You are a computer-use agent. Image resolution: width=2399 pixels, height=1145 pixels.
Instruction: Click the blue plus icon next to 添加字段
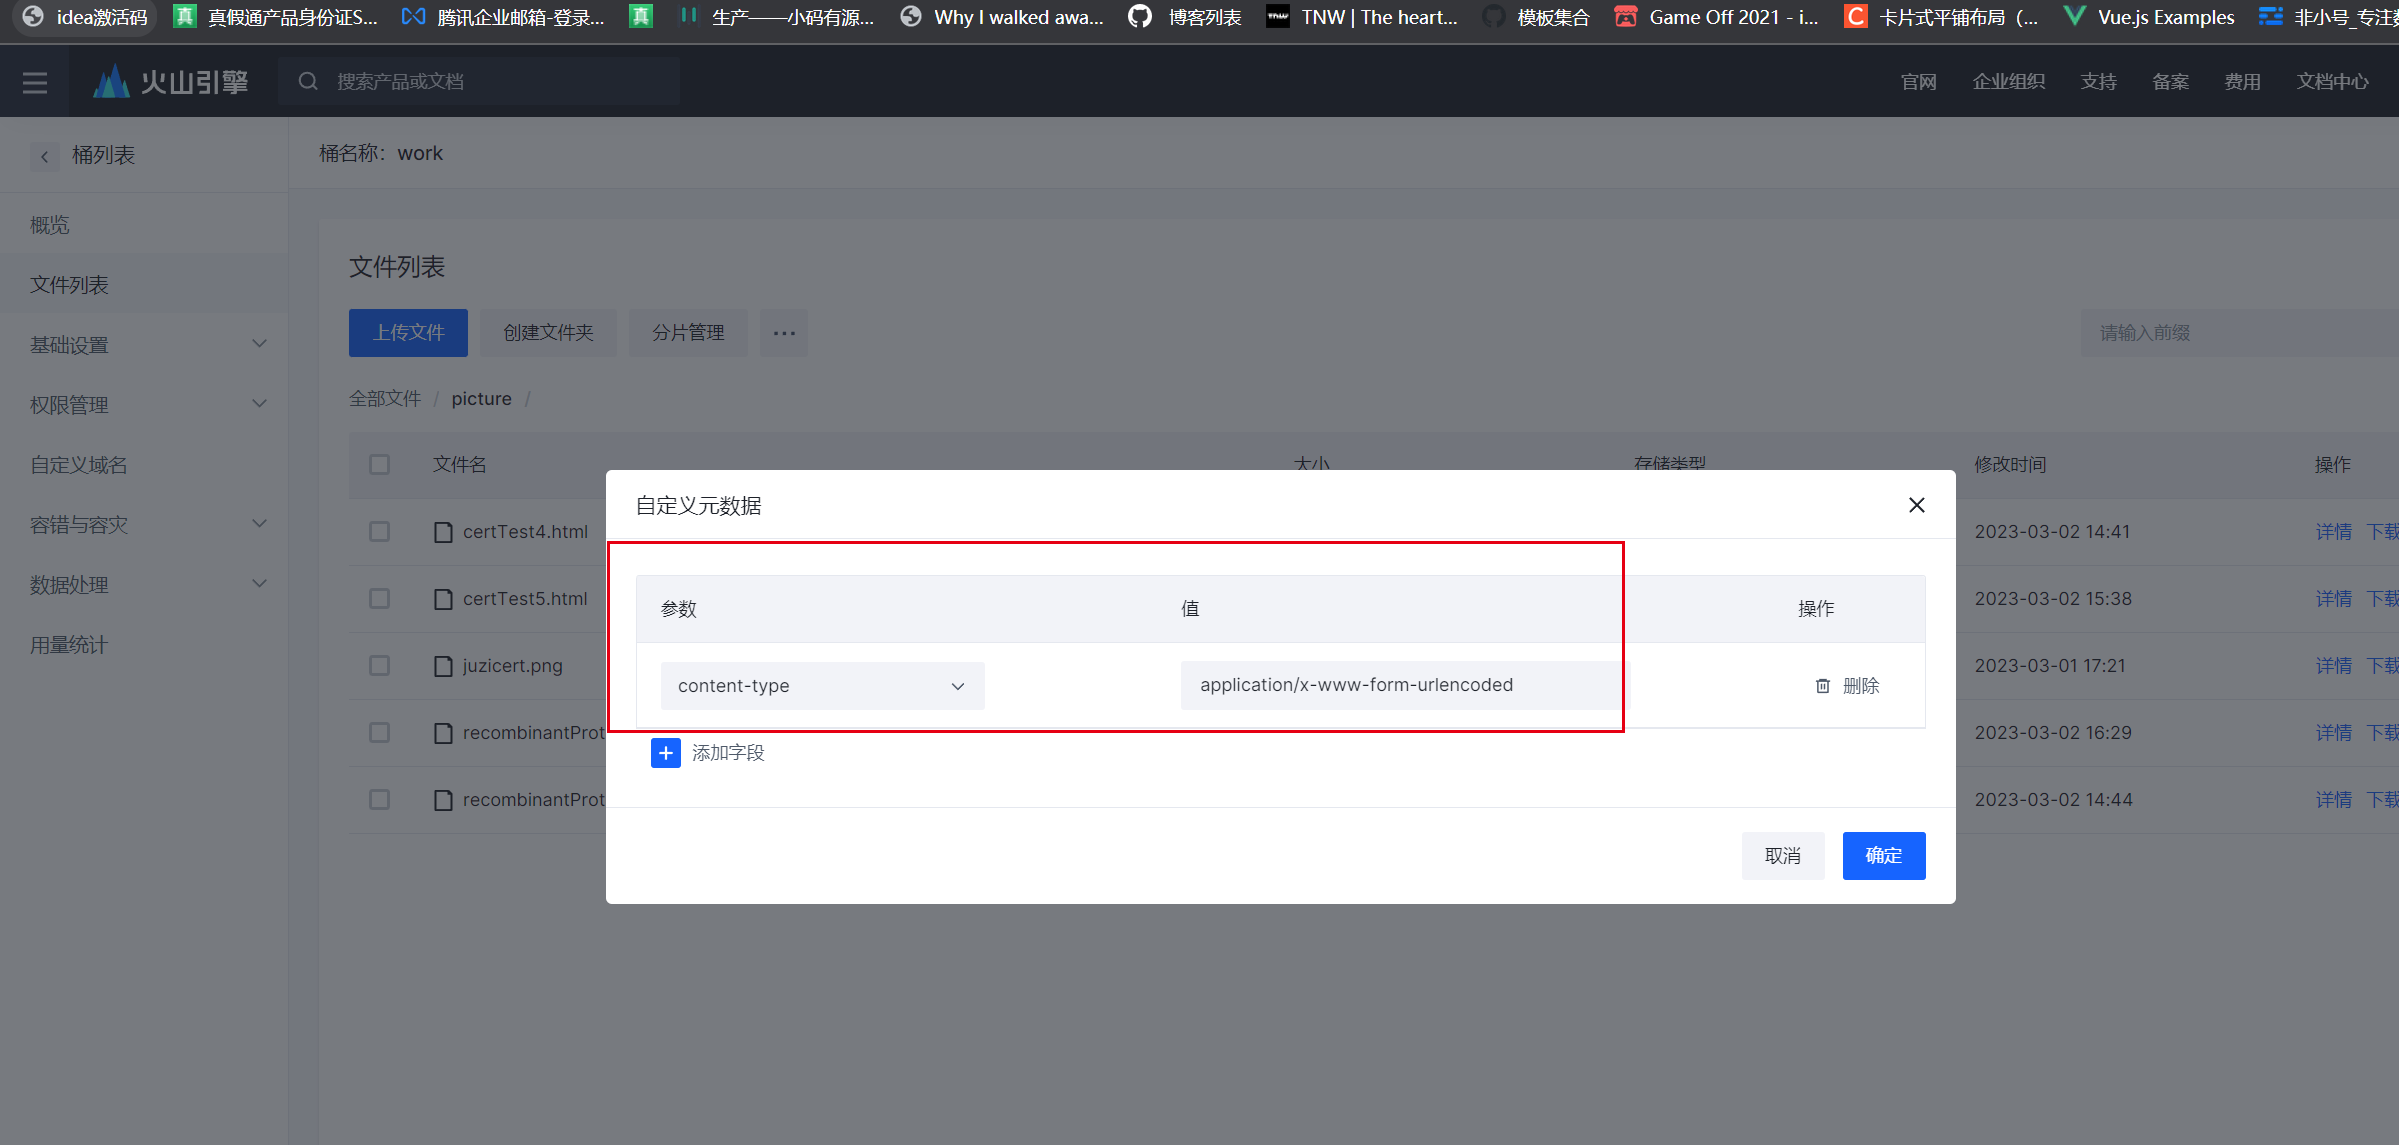pyautogui.click(x=665, y=752)
